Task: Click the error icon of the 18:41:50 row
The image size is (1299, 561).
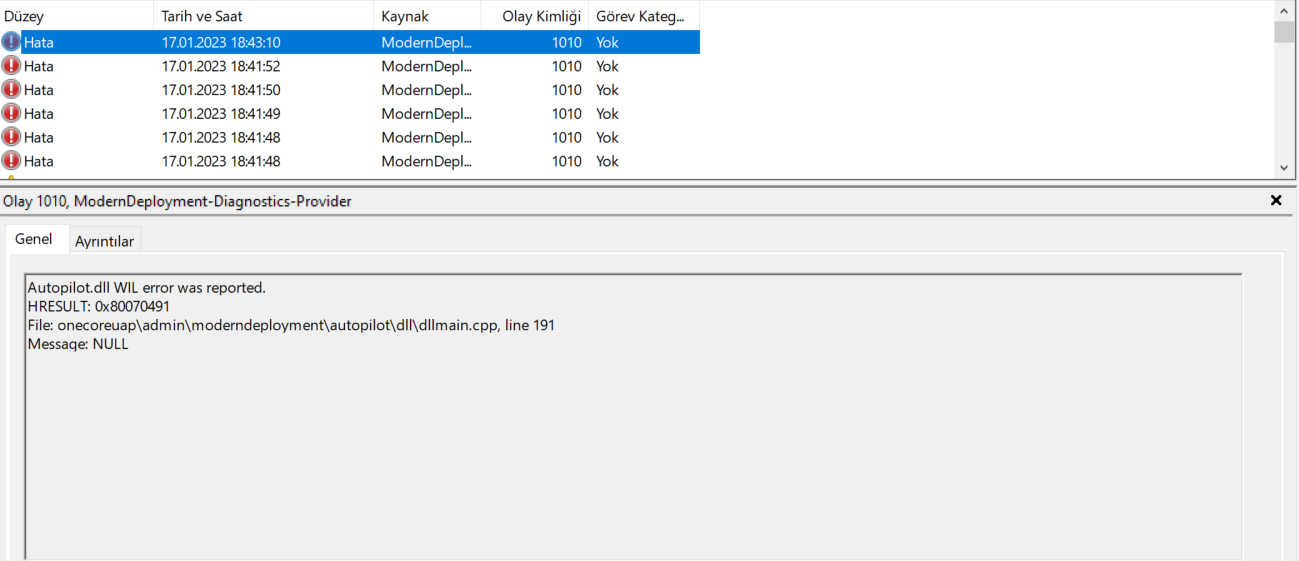Action: click(11, 90)
